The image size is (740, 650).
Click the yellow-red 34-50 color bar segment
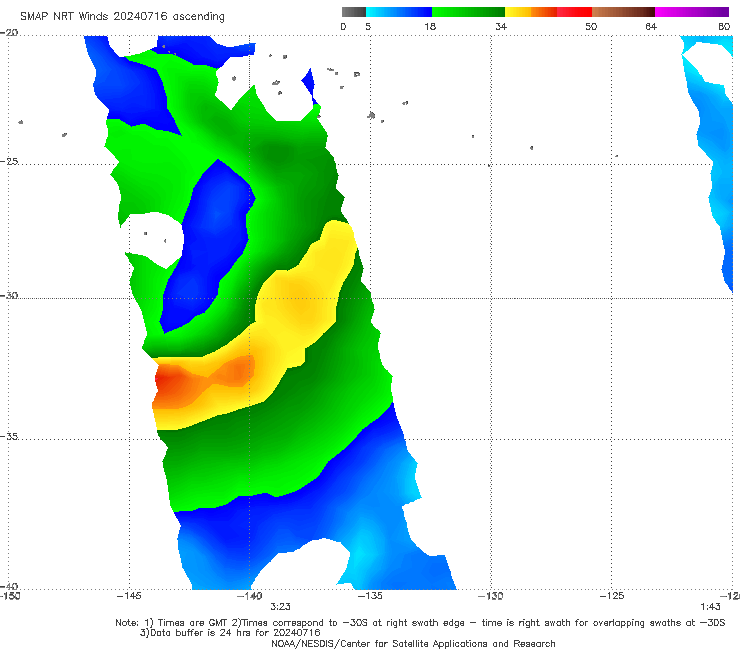coord(548,12)
